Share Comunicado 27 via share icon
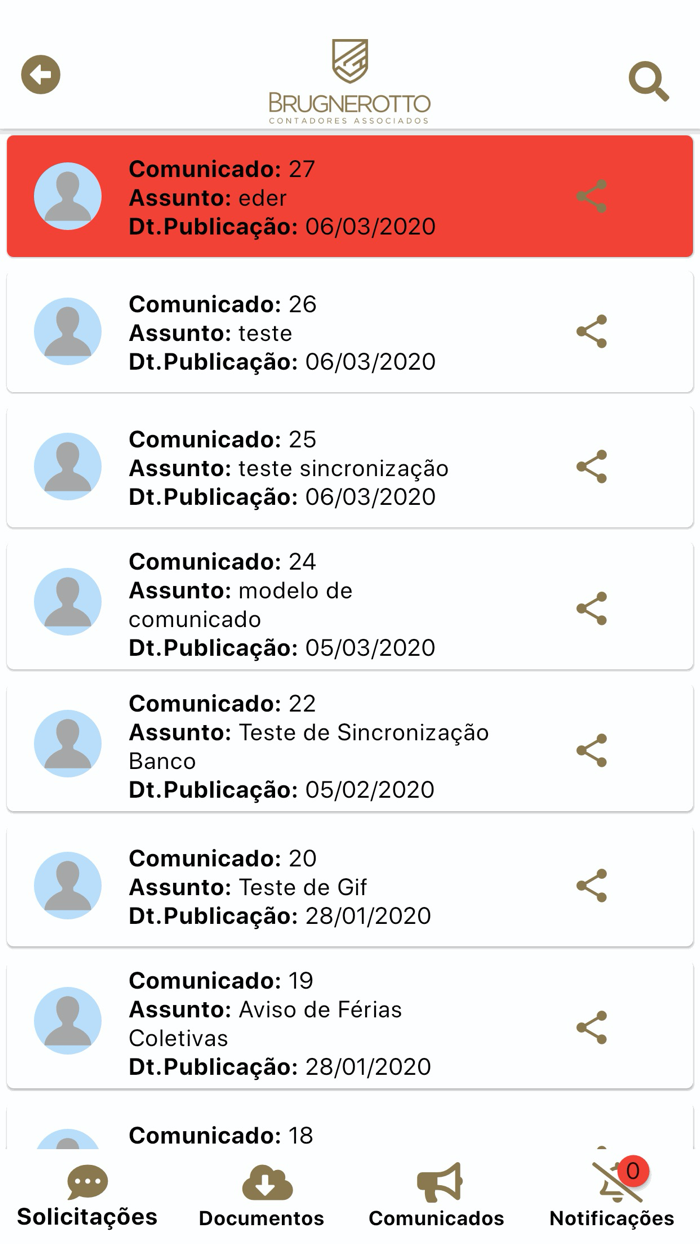The image size is (700, 1244). click(592, 196)
